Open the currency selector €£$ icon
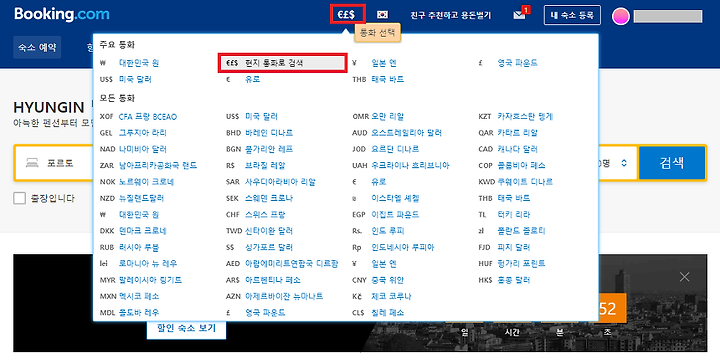 point(346,15)
